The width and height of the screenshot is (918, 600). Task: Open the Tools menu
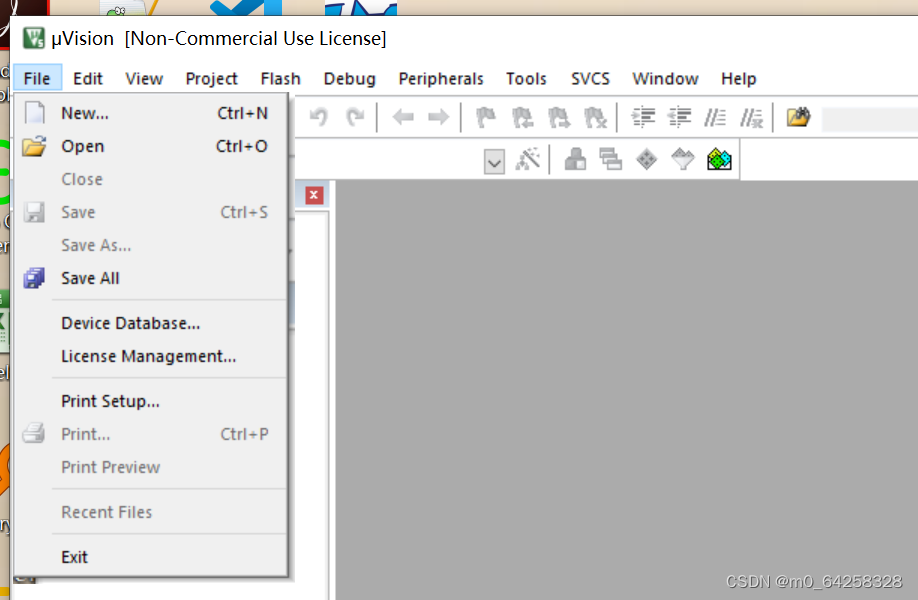526,78
